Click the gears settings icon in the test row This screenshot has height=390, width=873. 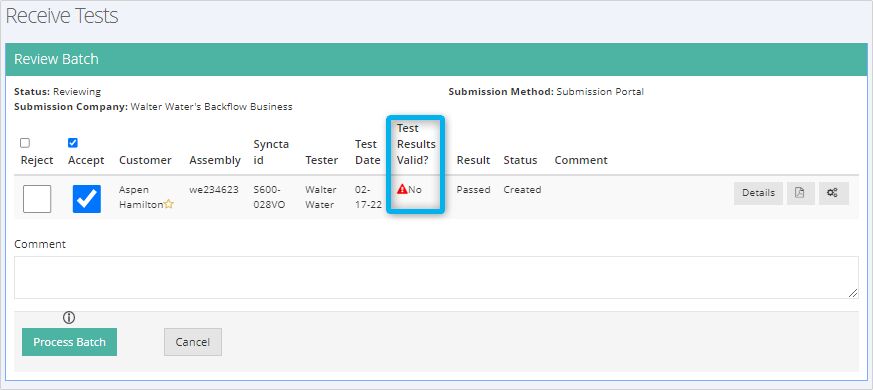[x=833, y=193]
